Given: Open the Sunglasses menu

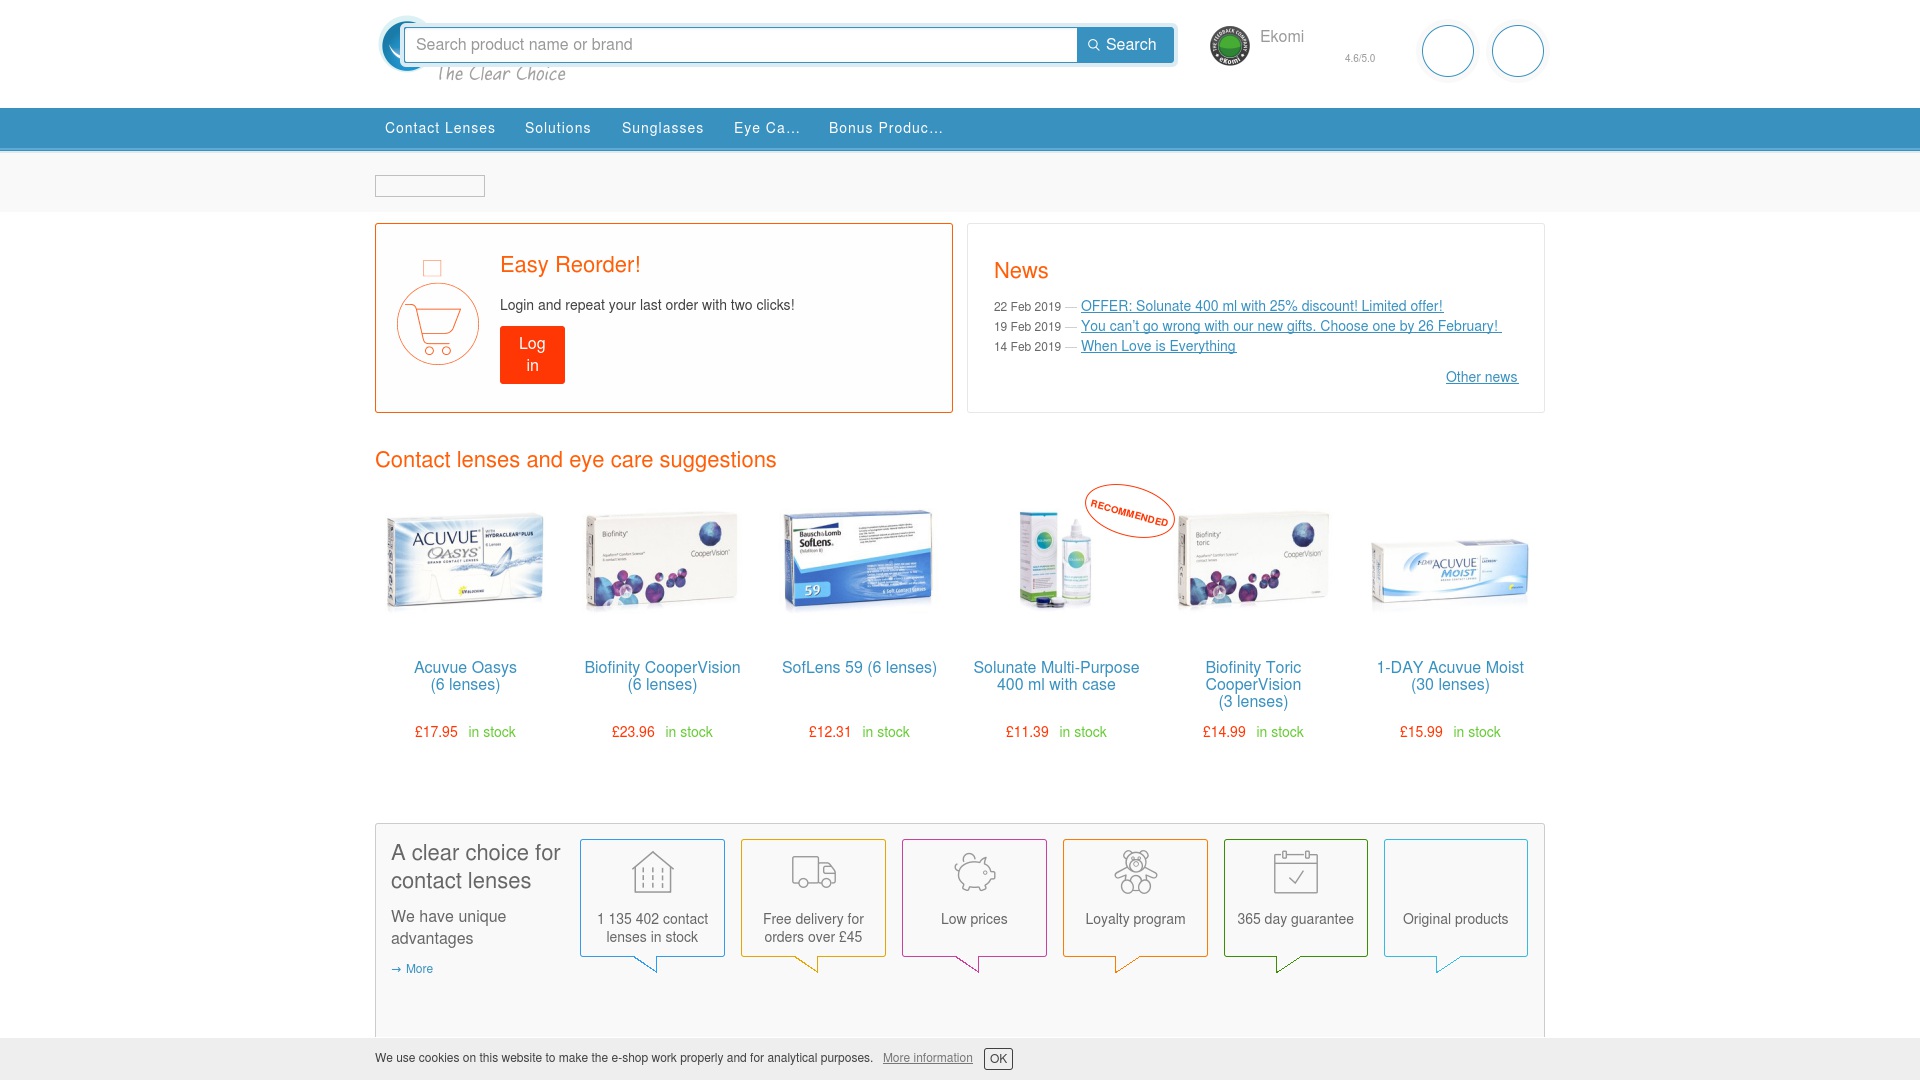Looking at the screenshot, I should click(663, 128).
